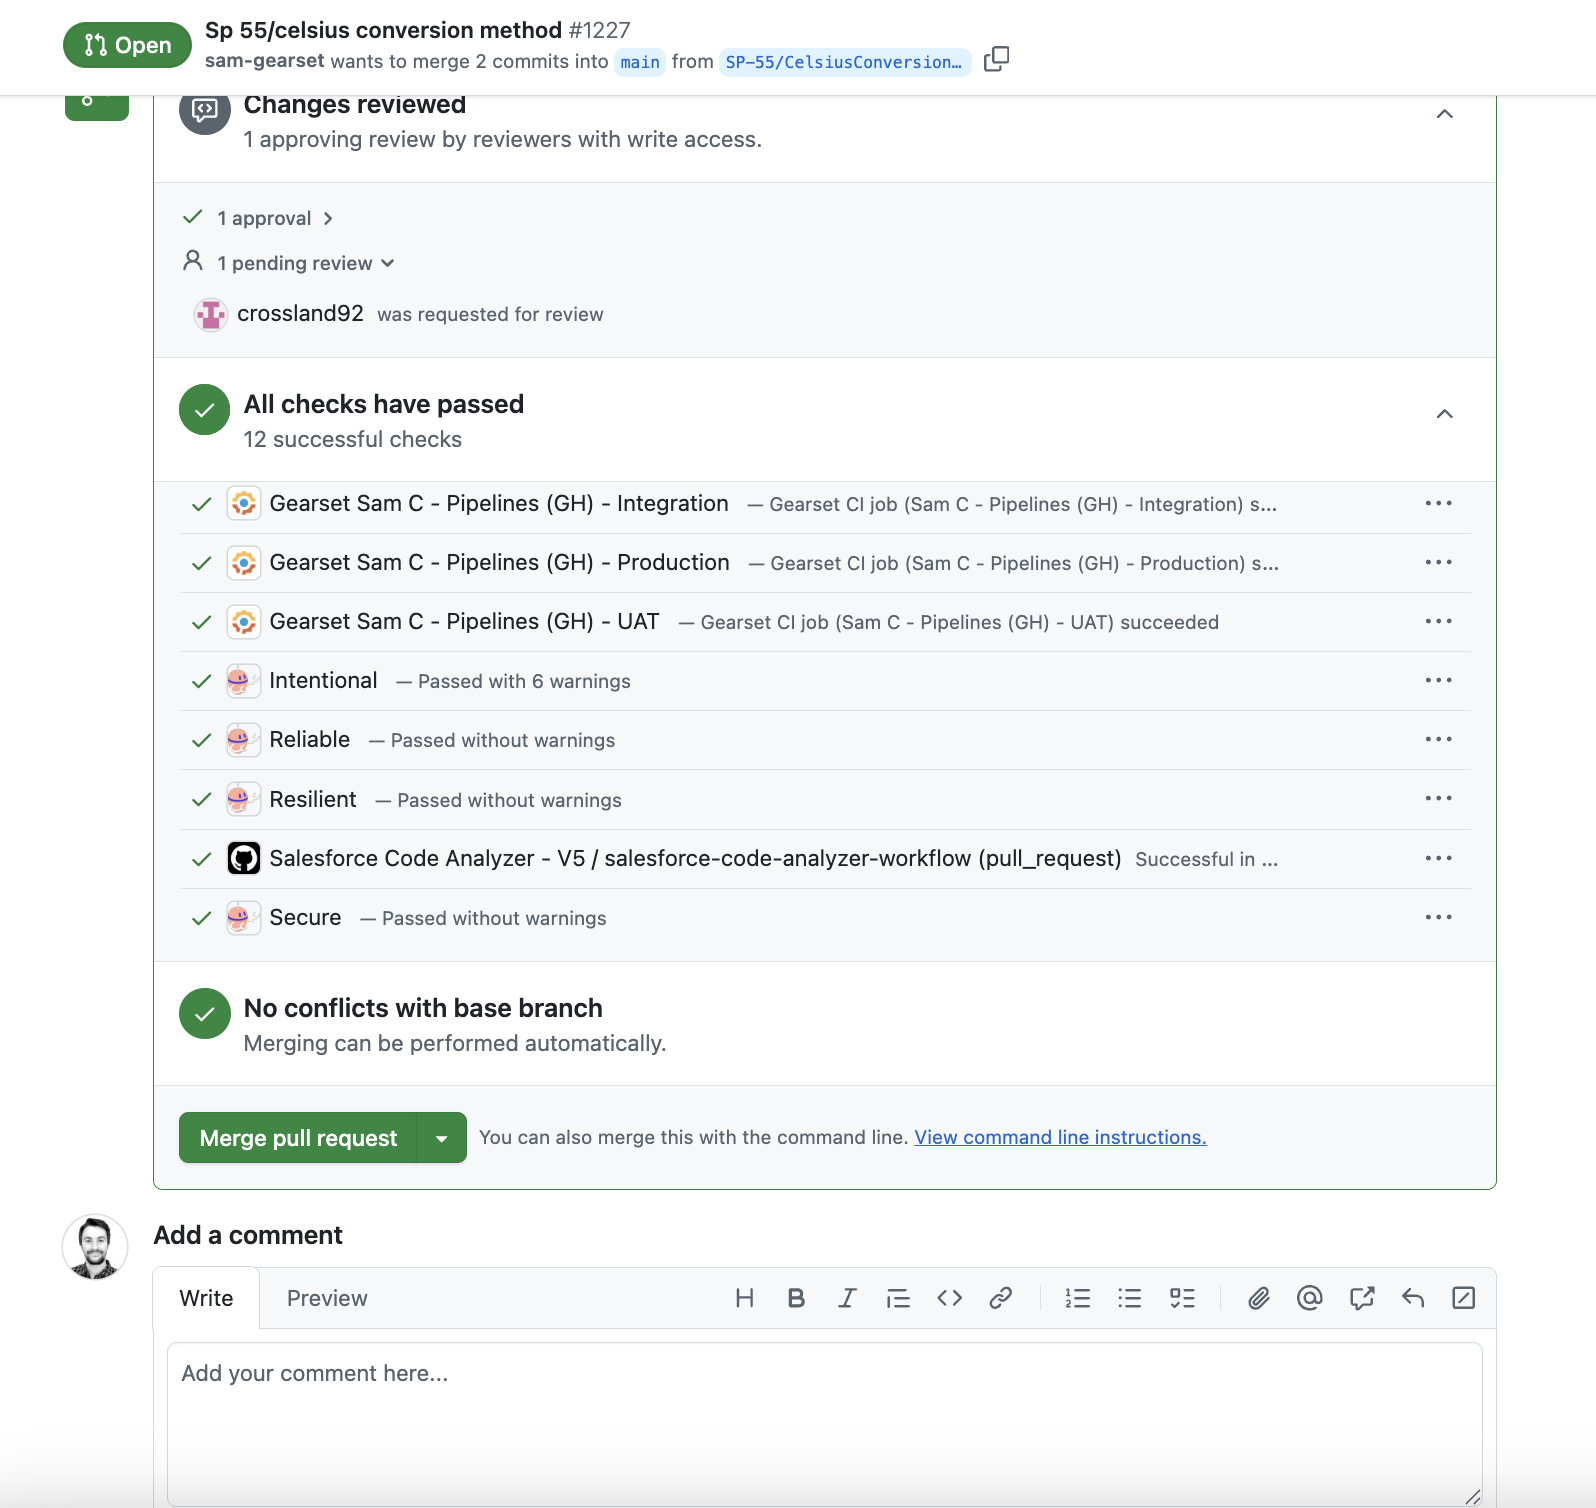Viewport: 1596px width, 1508px height.
Task: Collapse the All checks have passed section
Action: [1444, 414]
